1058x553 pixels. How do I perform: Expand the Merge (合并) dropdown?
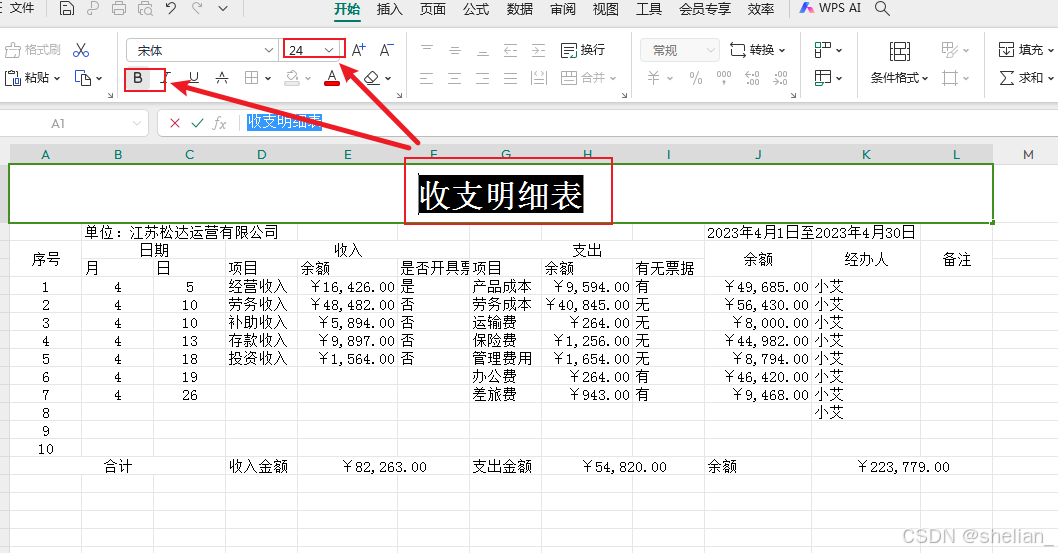point(613,79)
